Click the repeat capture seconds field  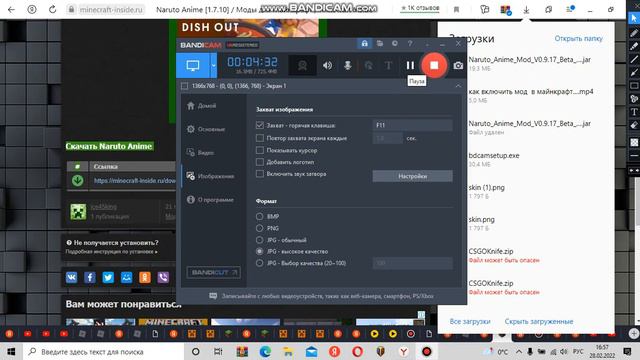(x=387, y=138)
